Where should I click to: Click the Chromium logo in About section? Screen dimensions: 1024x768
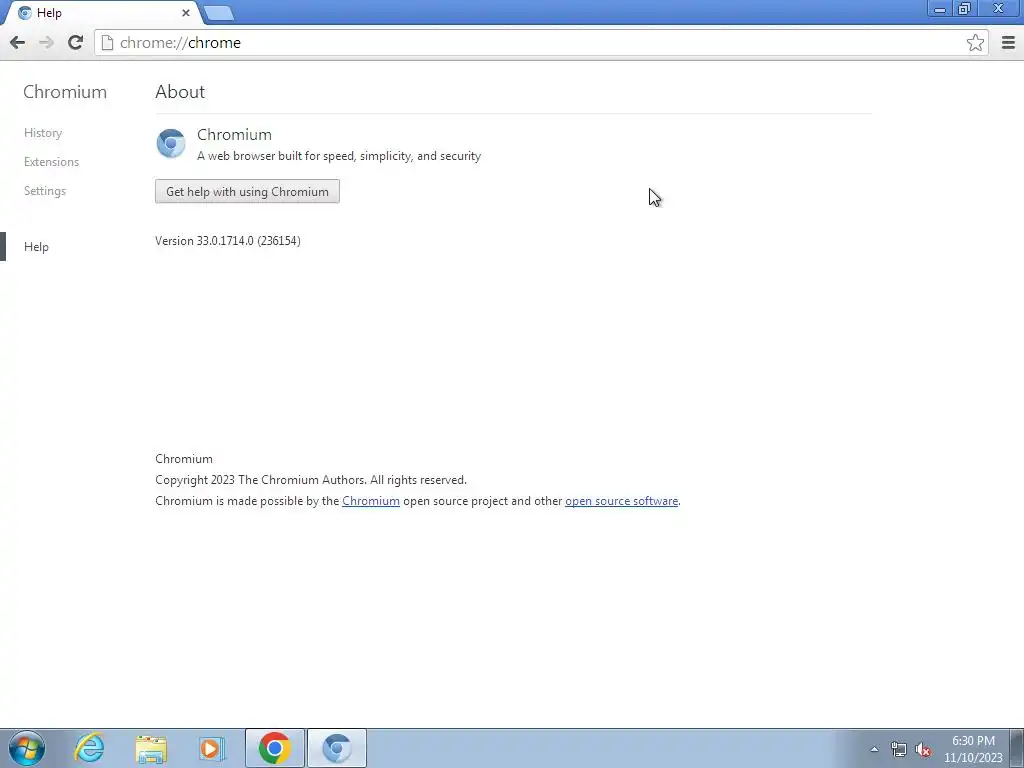tap(171, 144)
